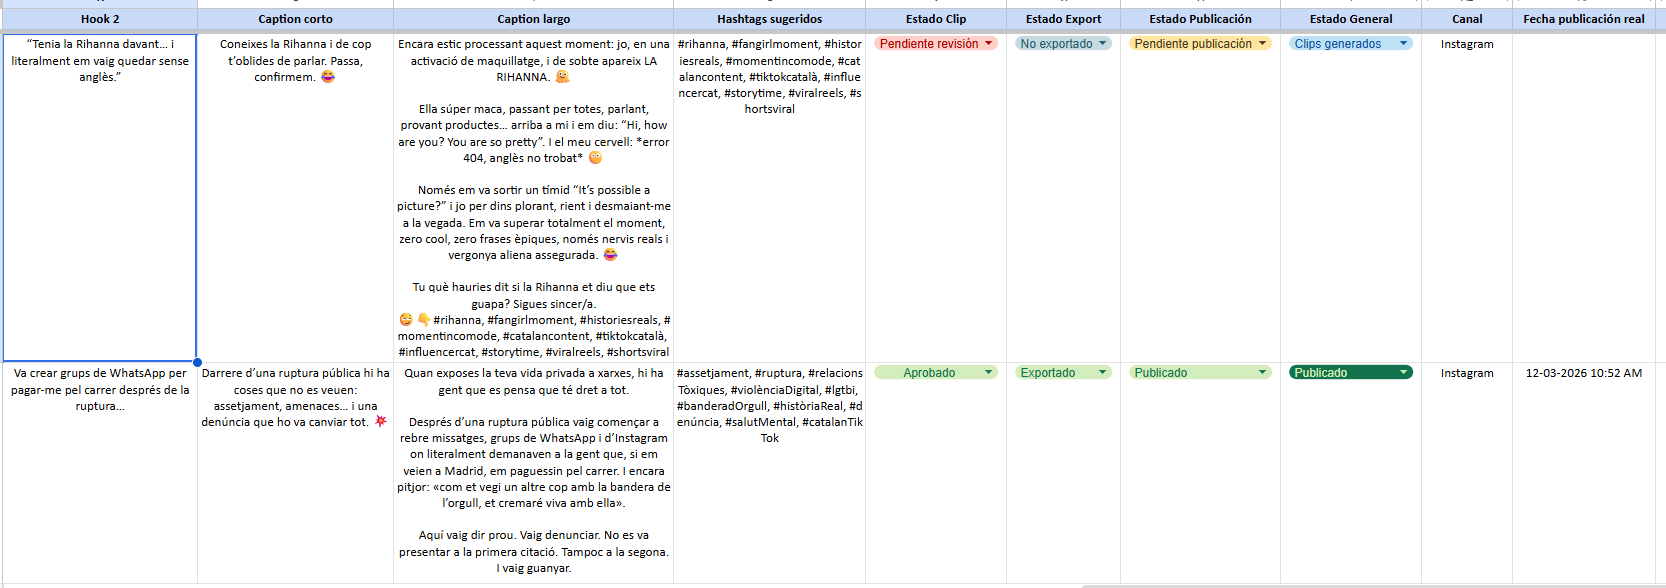
Task: Click the hashtags cell starting "#assetjament, #ruptura"
Action: pyautogui.click(x=769, y=472)
